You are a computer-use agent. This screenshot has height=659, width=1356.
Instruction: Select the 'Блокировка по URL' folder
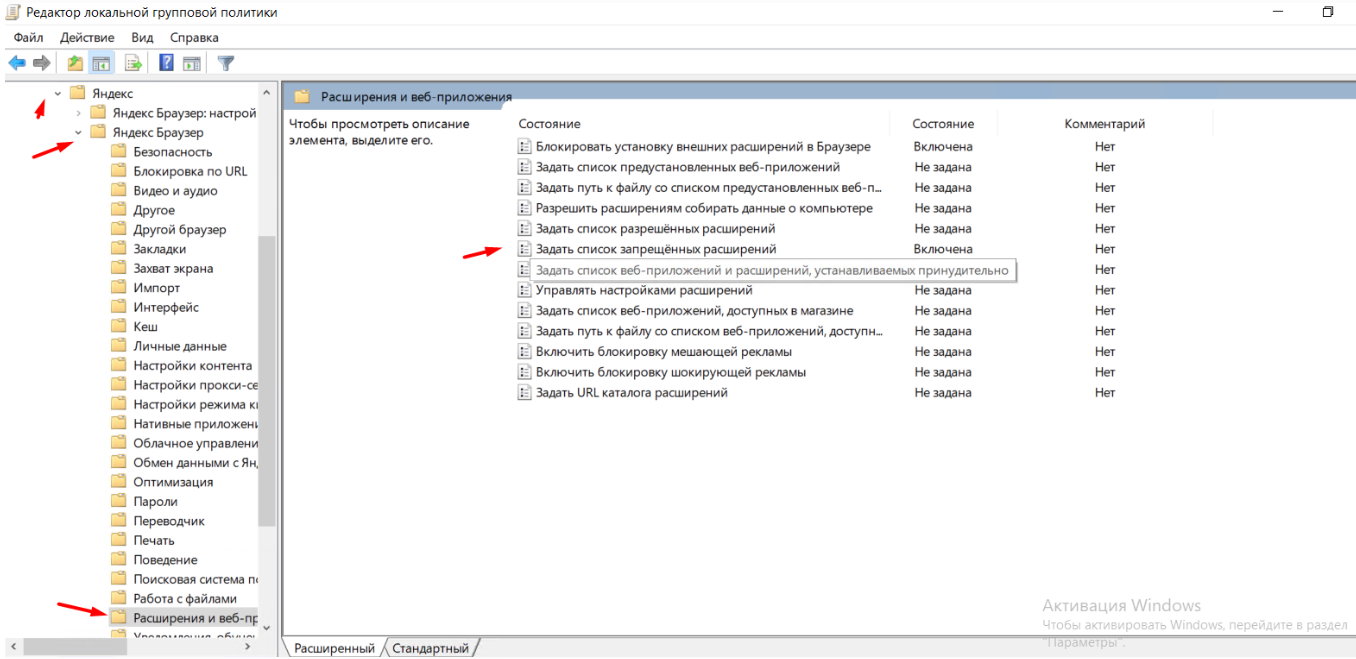[x=190, y=172]
